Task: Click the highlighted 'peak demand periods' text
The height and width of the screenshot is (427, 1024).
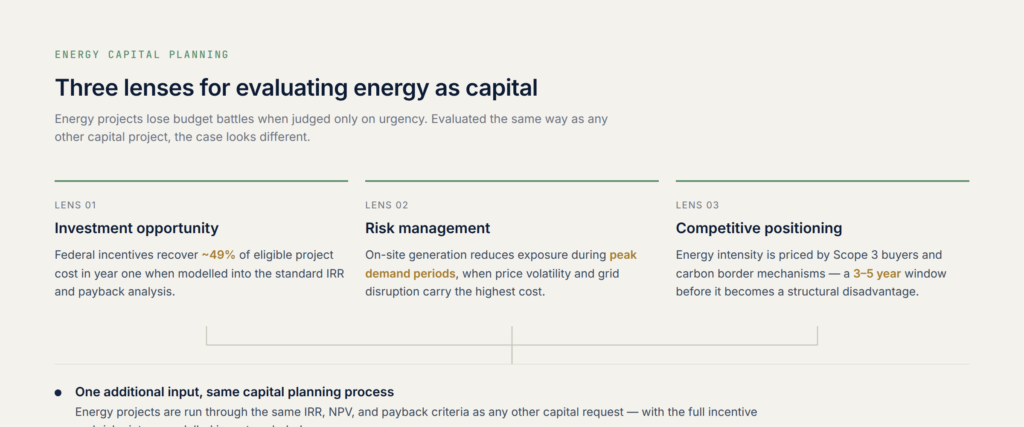Action: 501,264
